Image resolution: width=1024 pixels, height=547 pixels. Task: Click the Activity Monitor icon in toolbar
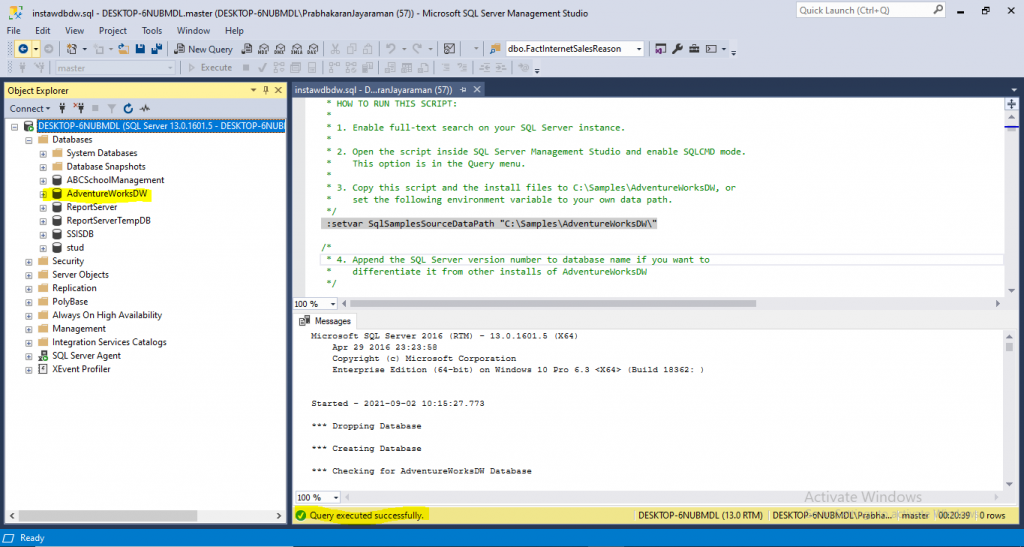coord(449,49)
